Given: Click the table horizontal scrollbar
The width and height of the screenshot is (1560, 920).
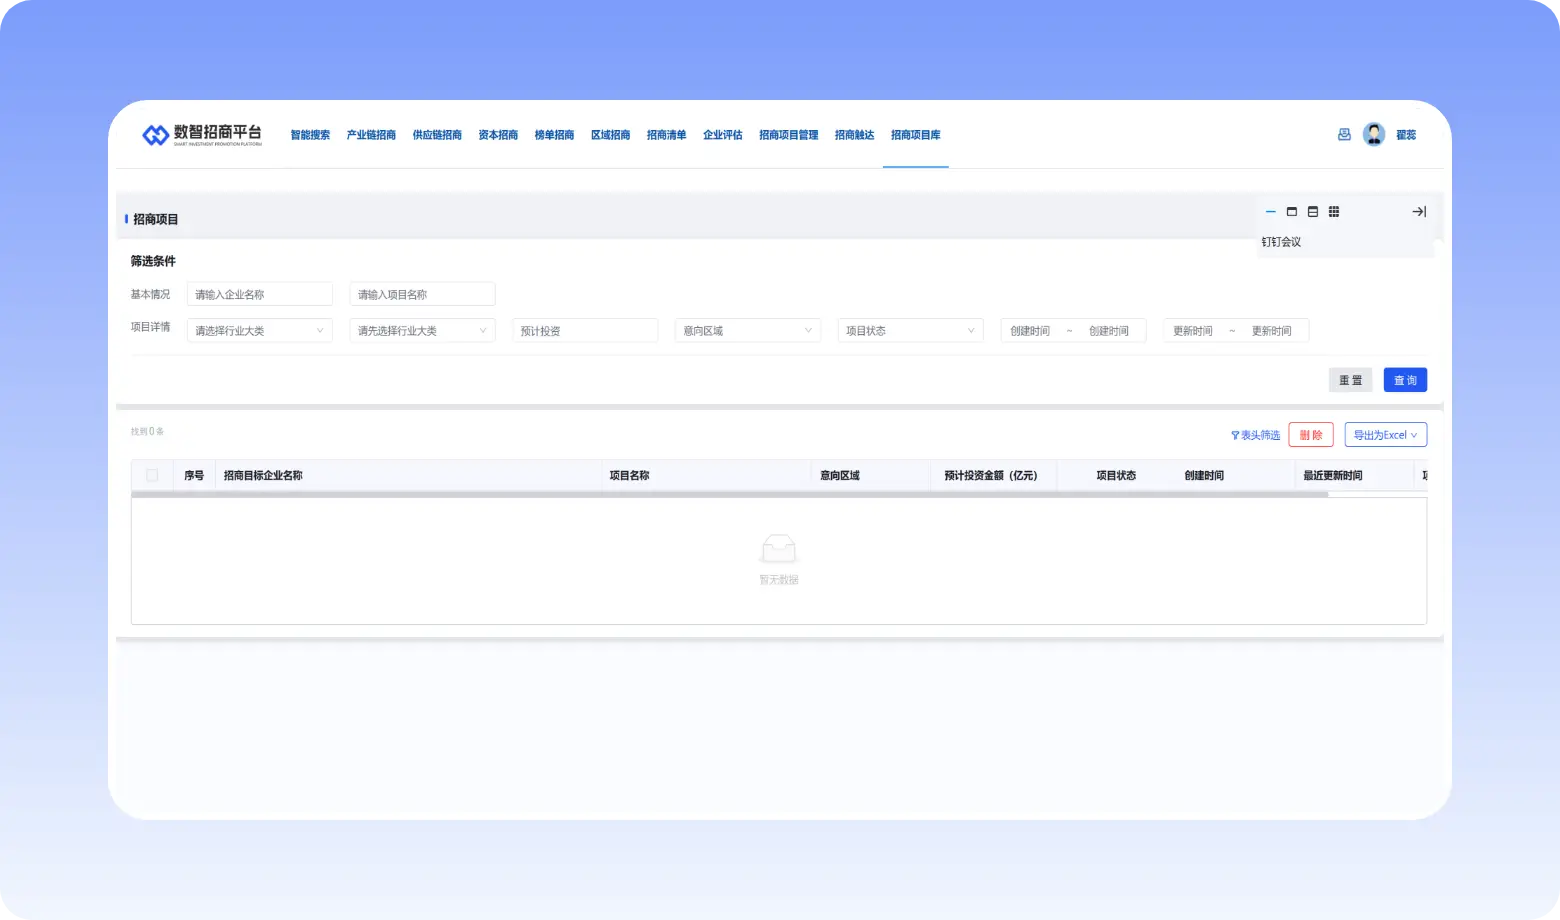Looking at the screenshot, I should [730, 494].
